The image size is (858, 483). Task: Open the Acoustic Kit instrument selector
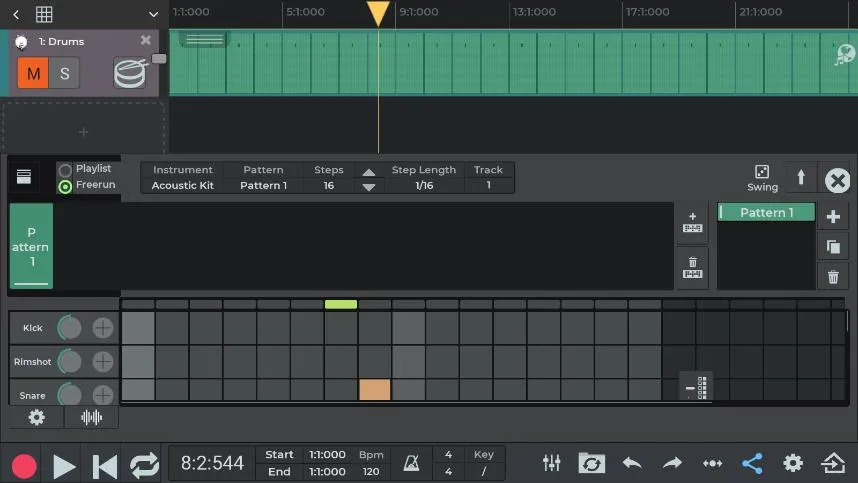(x=182, y=185)
